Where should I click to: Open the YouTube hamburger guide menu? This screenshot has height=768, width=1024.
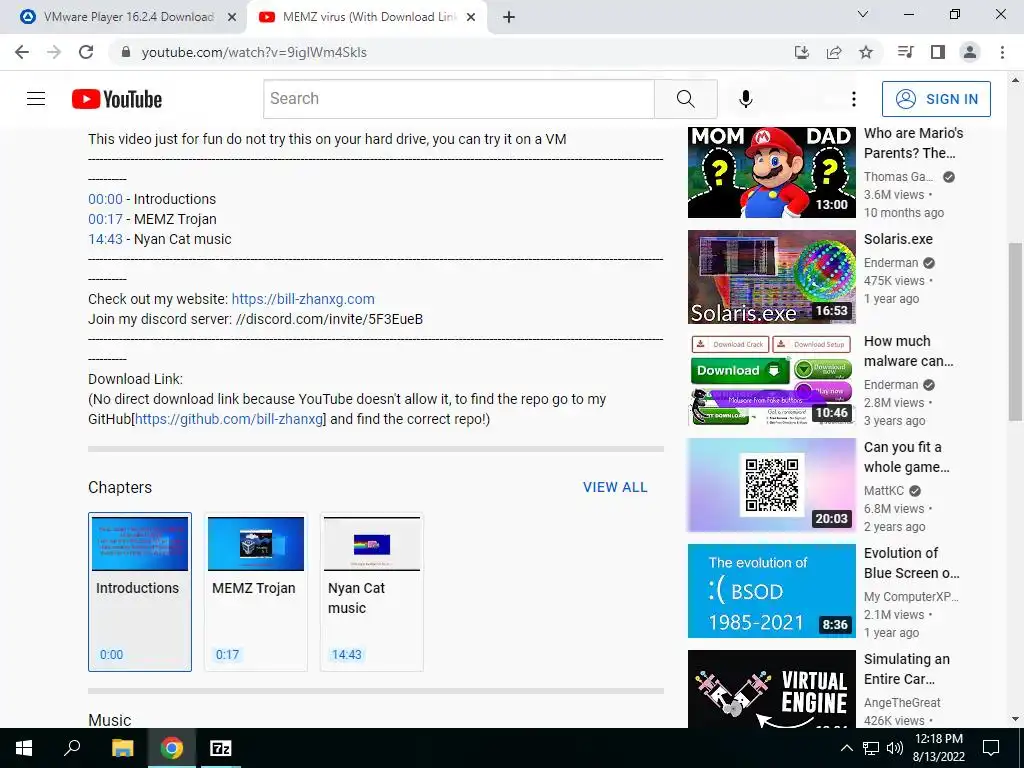36,99
